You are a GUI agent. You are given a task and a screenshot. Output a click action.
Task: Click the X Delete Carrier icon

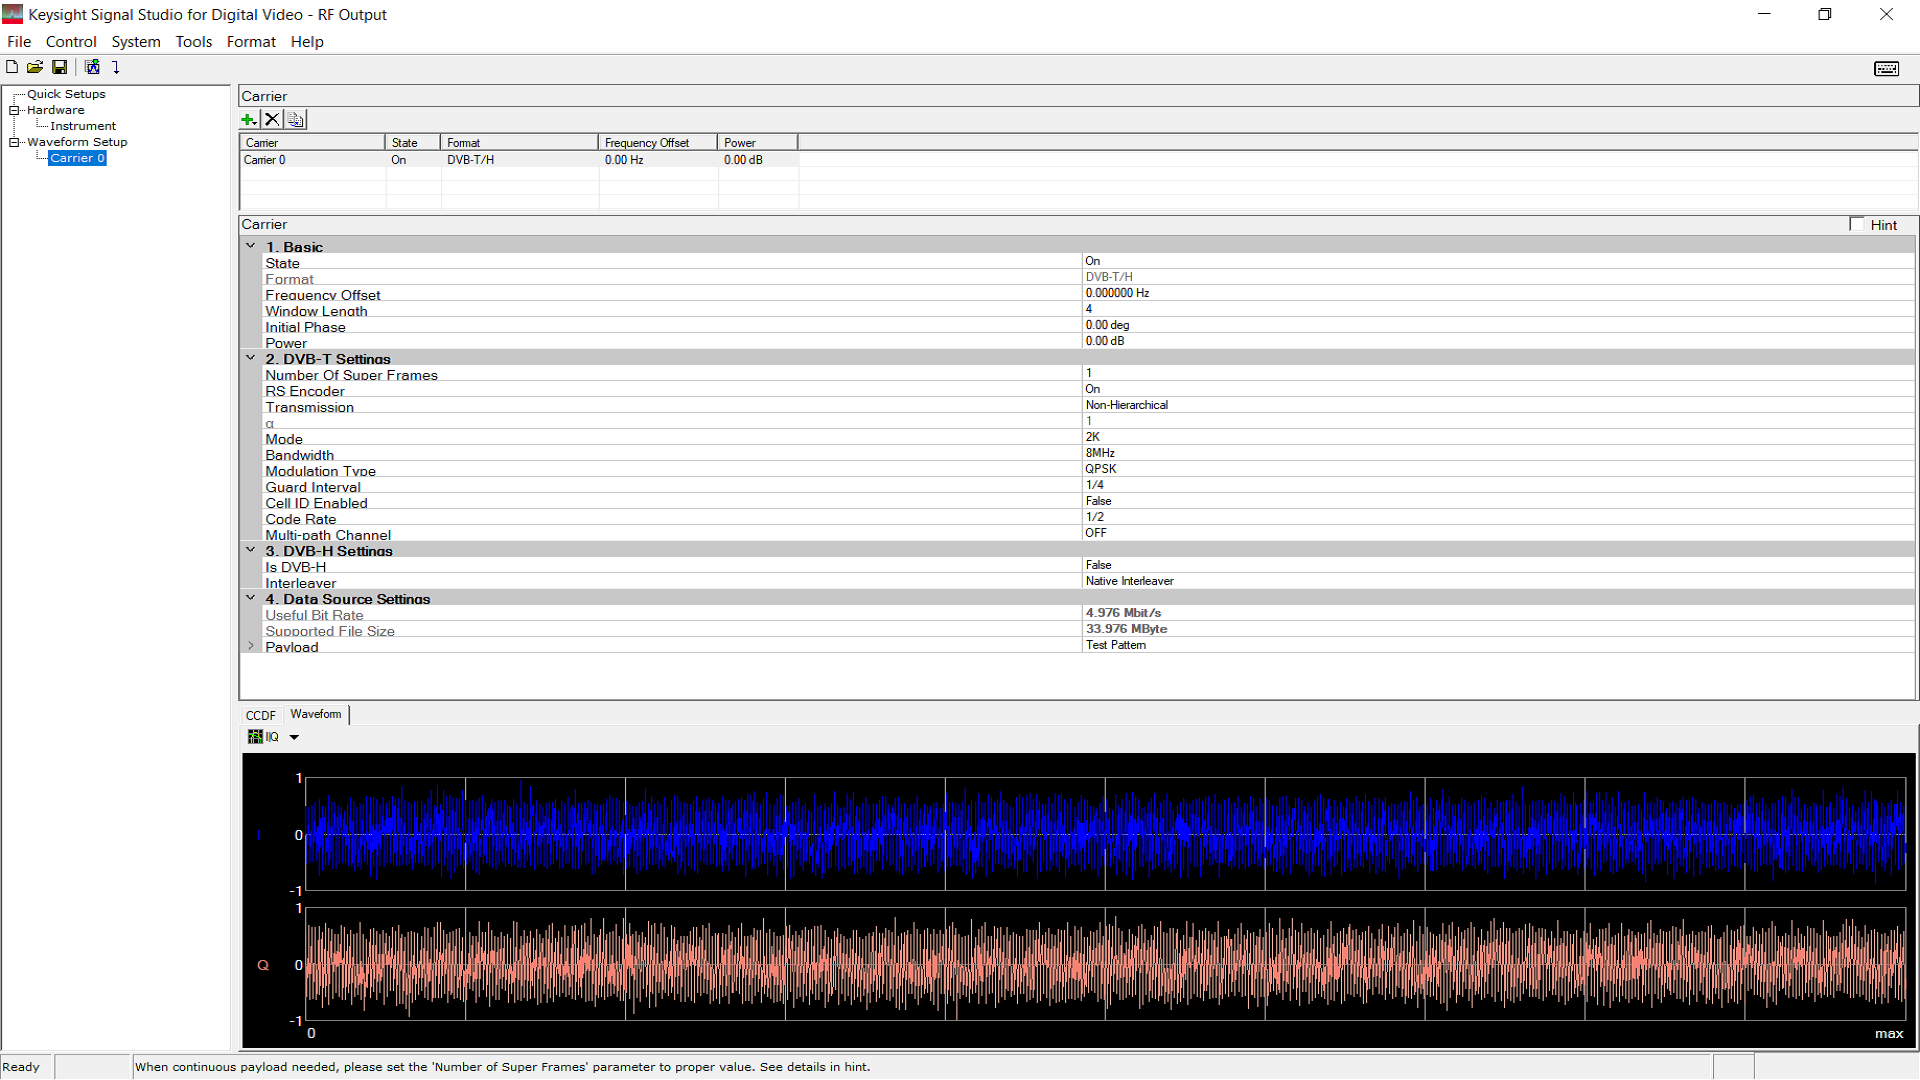coord(272,119)
